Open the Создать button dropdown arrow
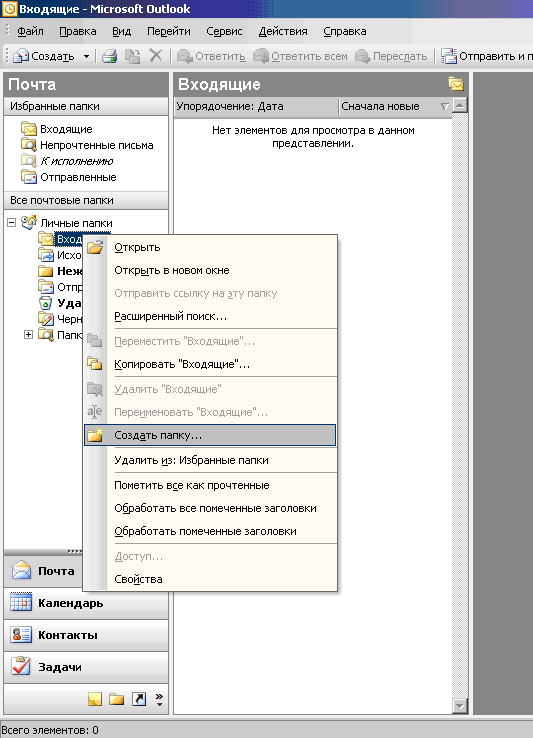The image size is (533, 738). (87, 56)
